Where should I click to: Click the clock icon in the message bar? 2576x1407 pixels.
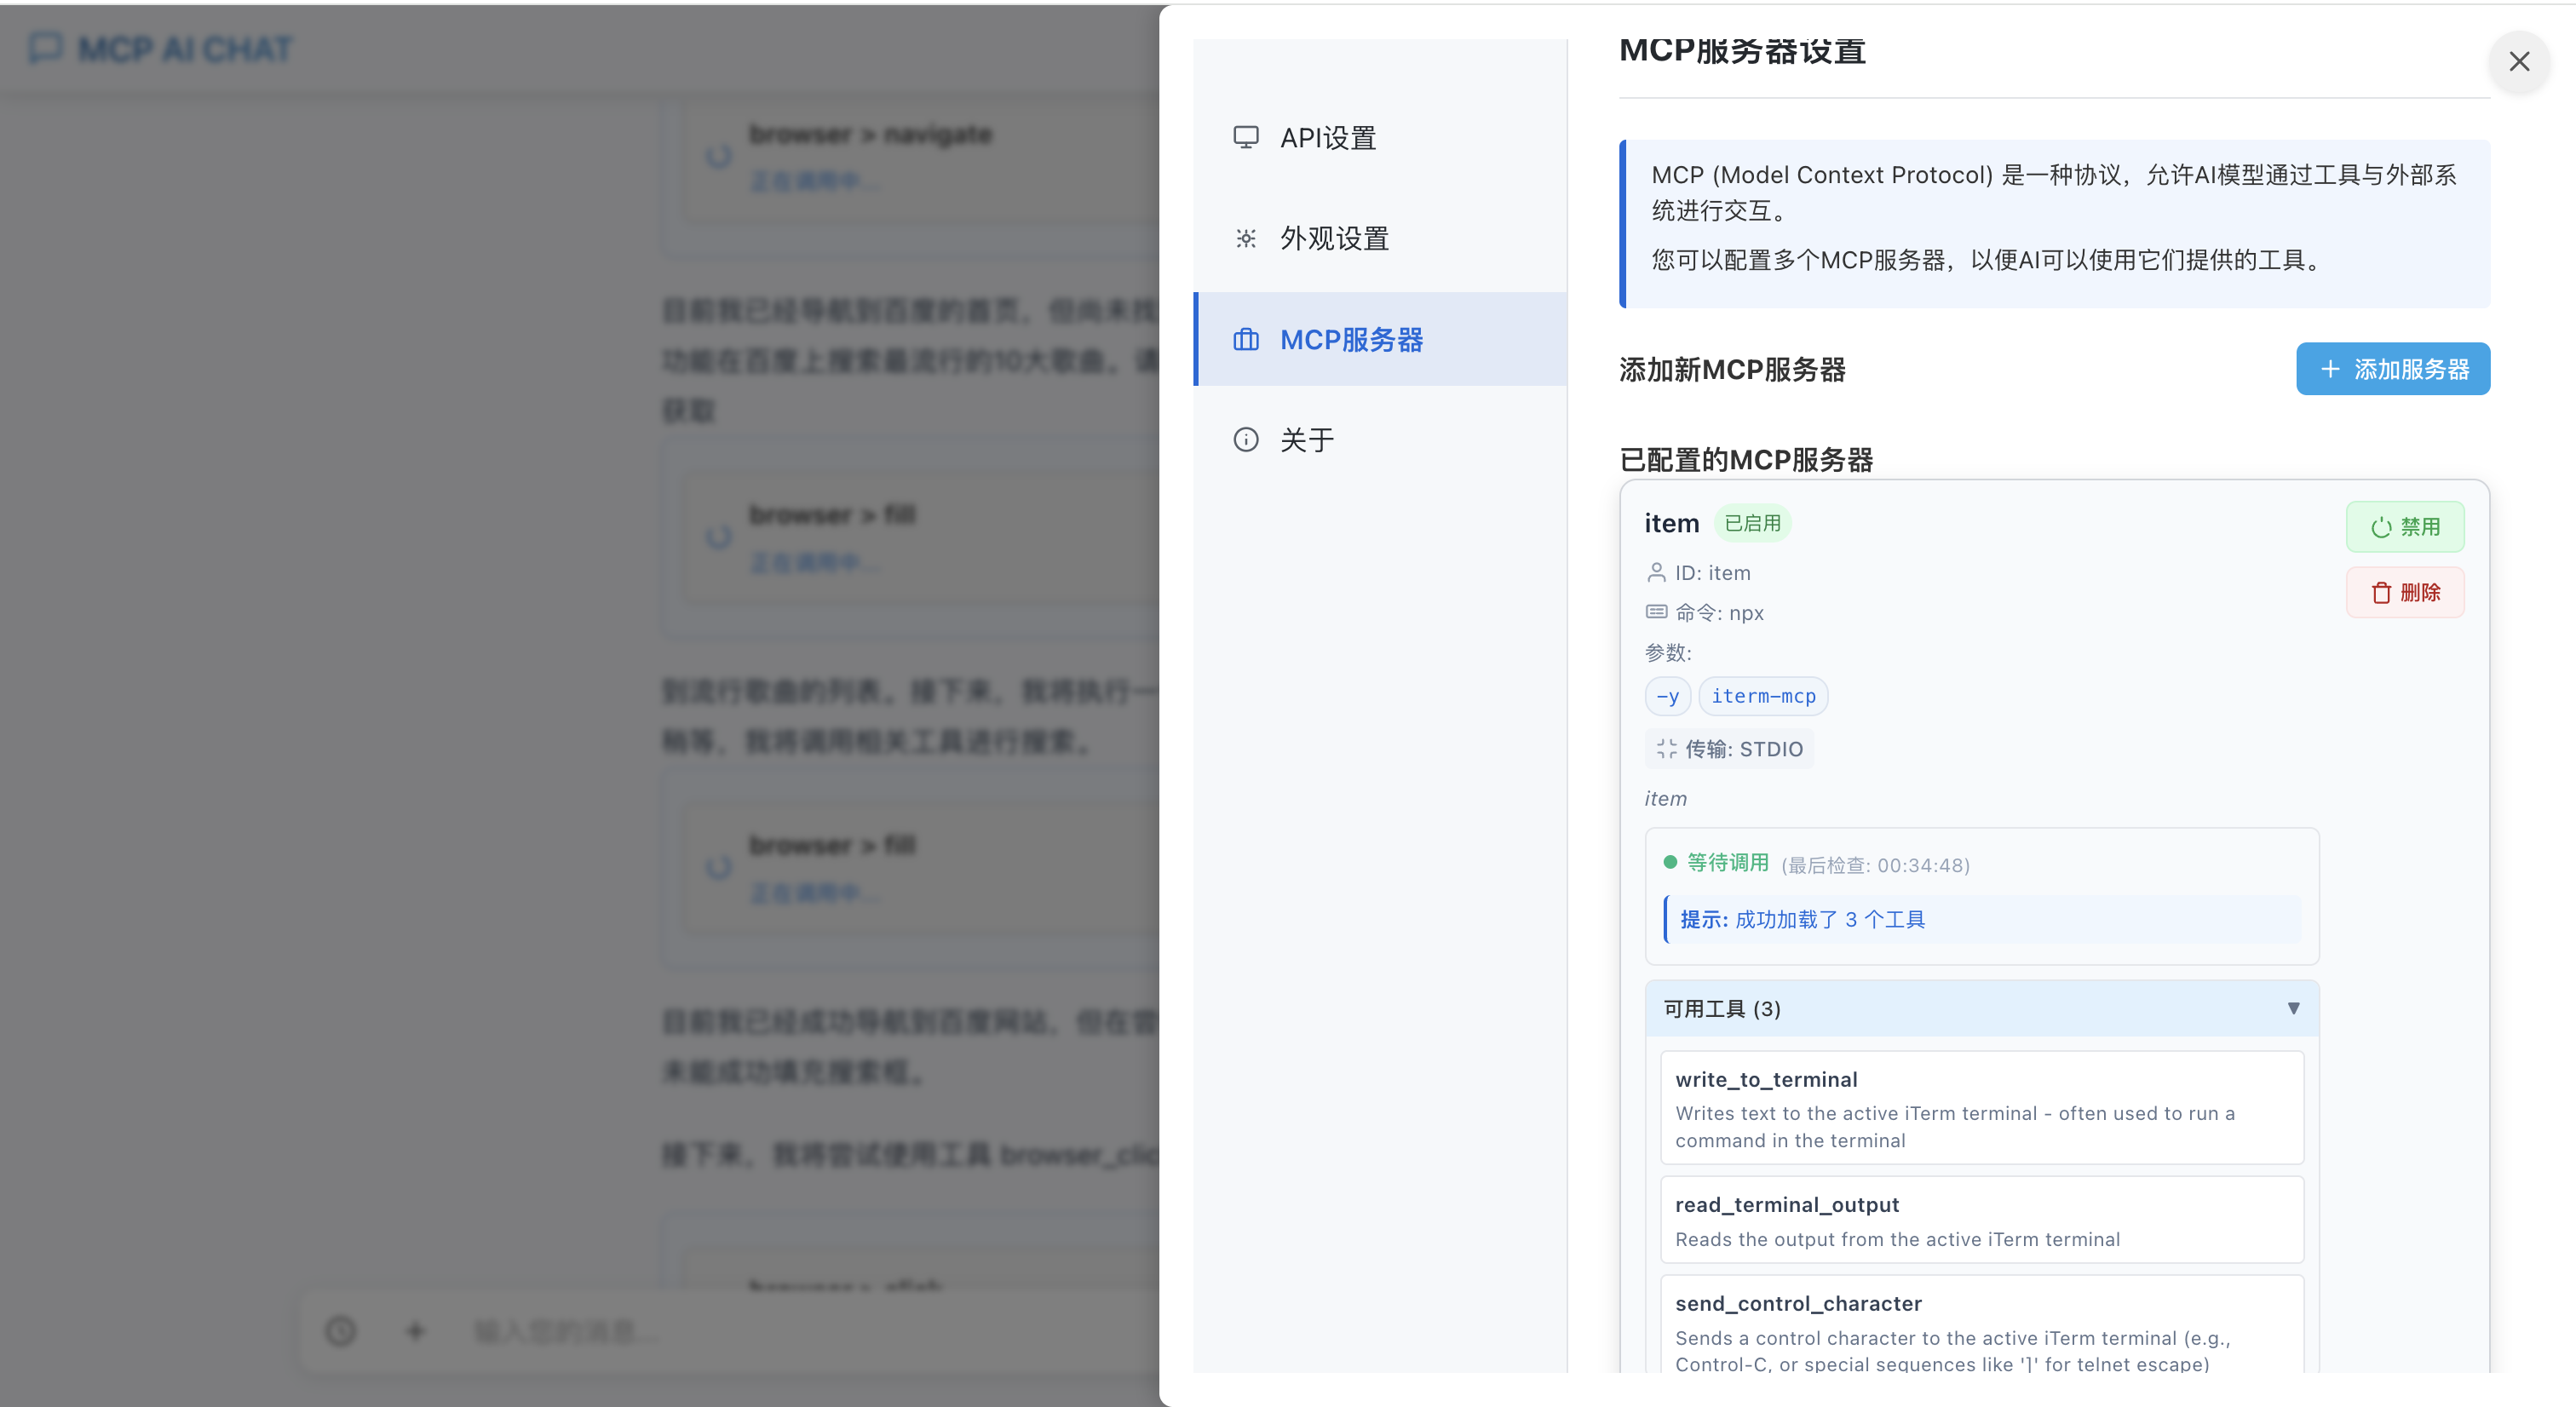pyautogui.click(x=339, y=1331)
